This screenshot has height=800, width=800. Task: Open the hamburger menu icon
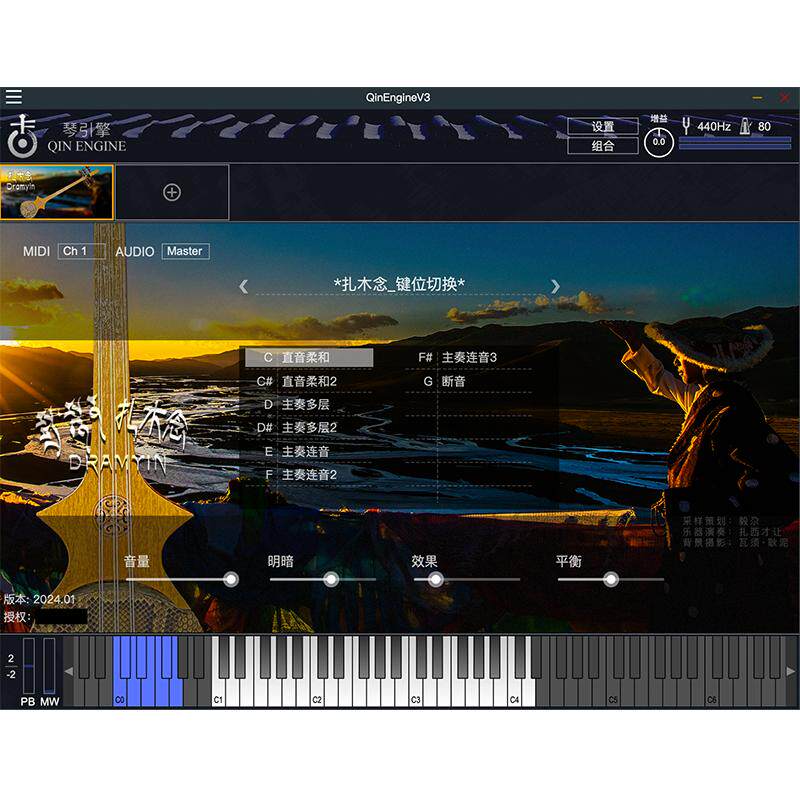coord(14,97)
